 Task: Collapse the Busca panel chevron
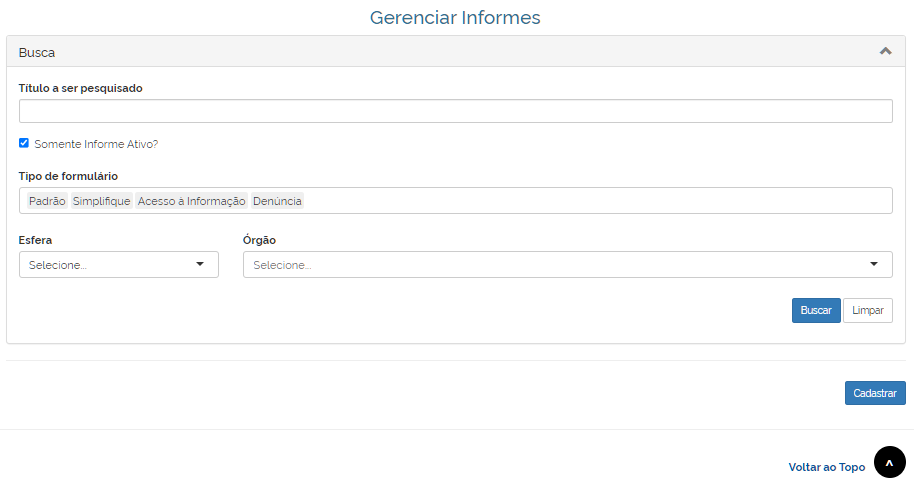pyautogui.click(x=885, y=51)
